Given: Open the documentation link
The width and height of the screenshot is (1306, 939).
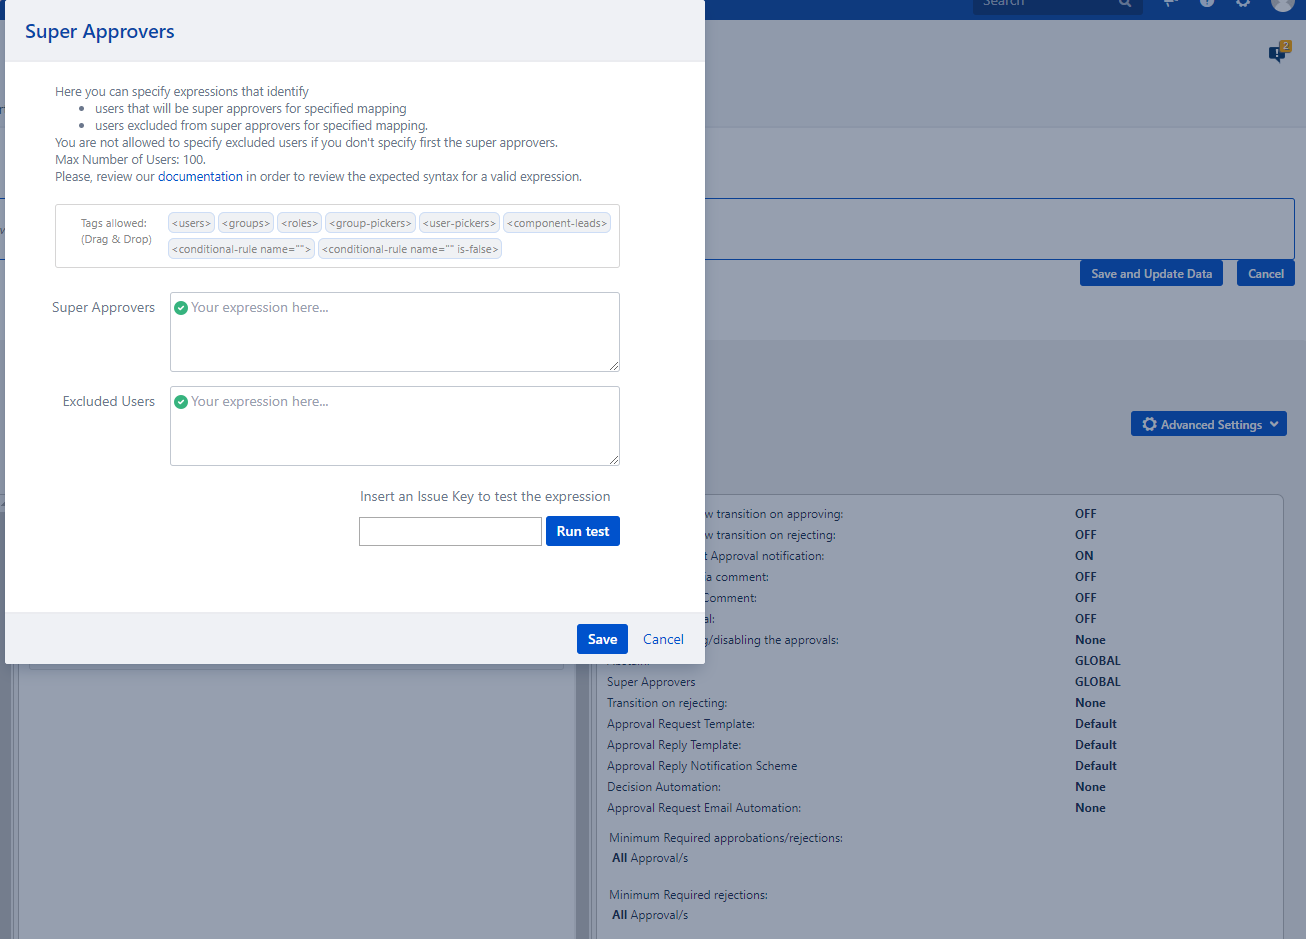Looking at the screenshot, I should tap(200, 177).
